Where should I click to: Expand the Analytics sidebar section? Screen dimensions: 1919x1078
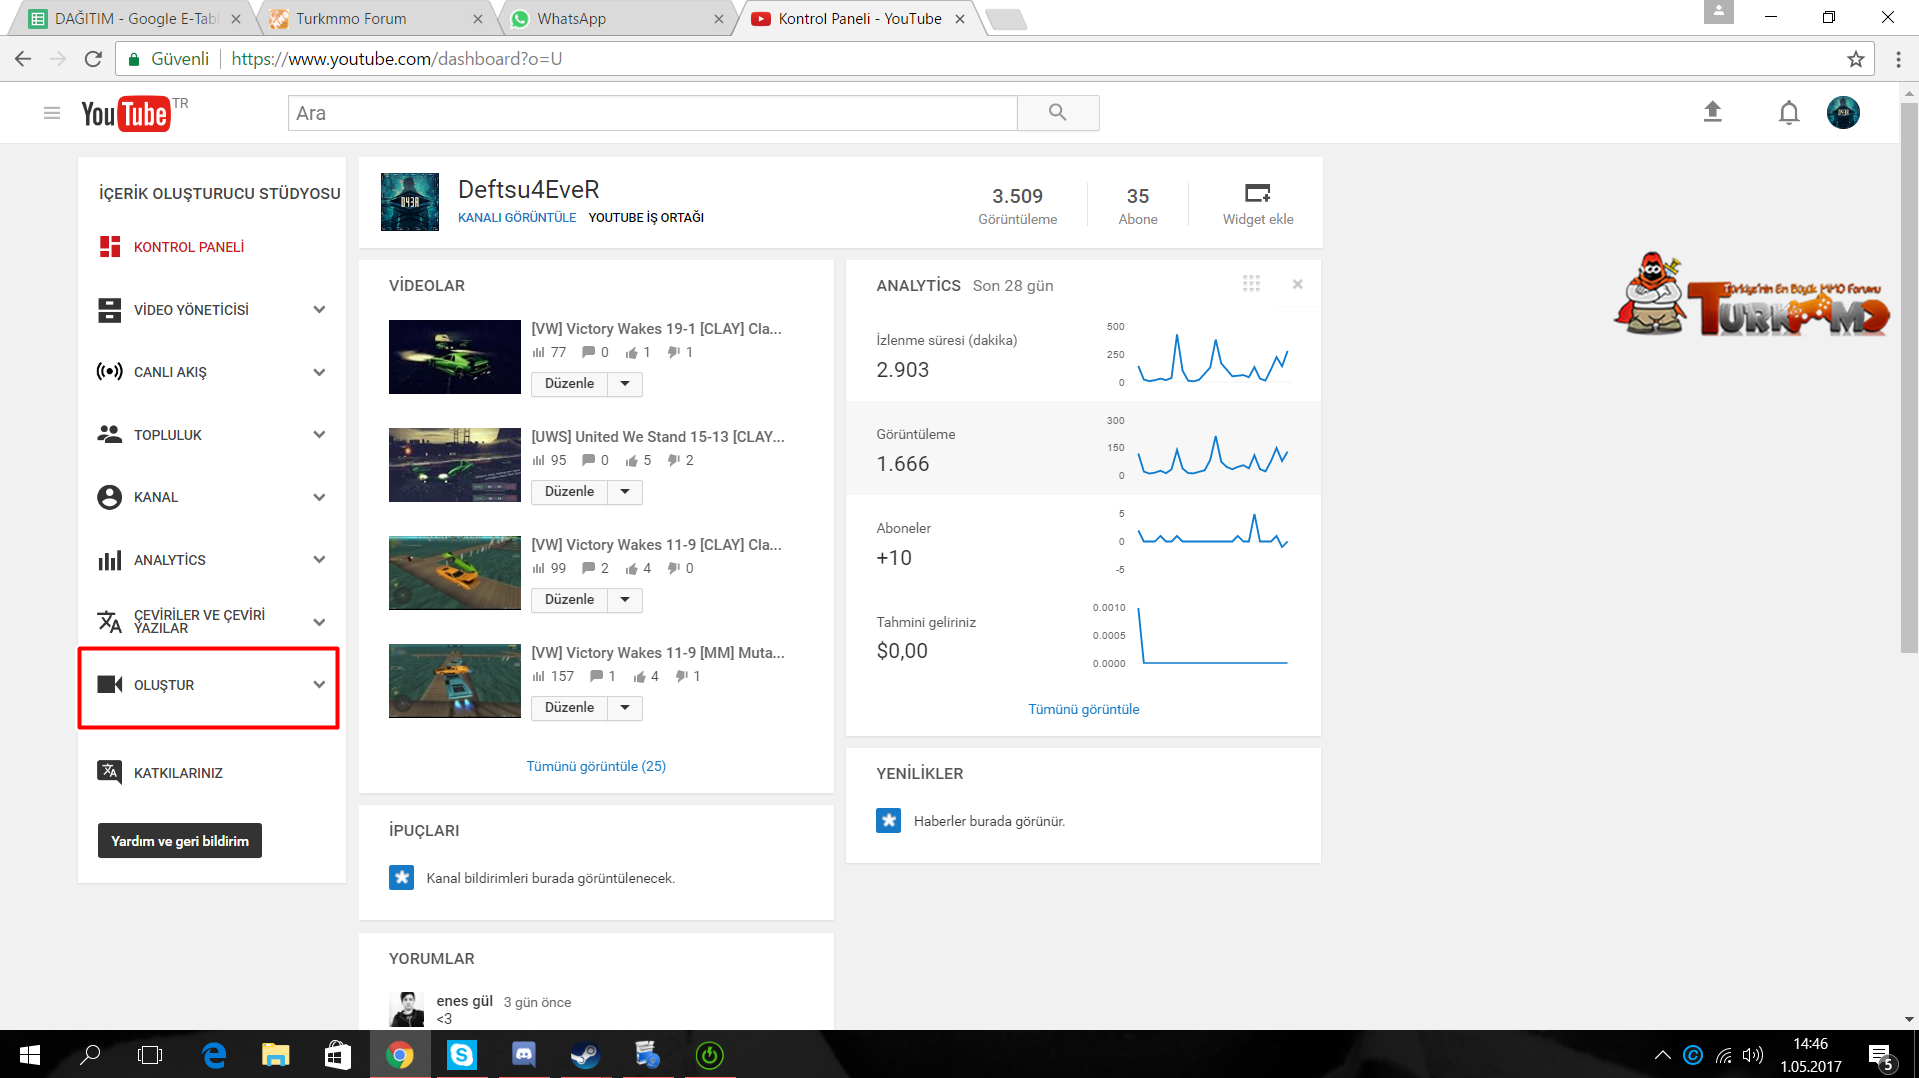[x=319, y=560]
